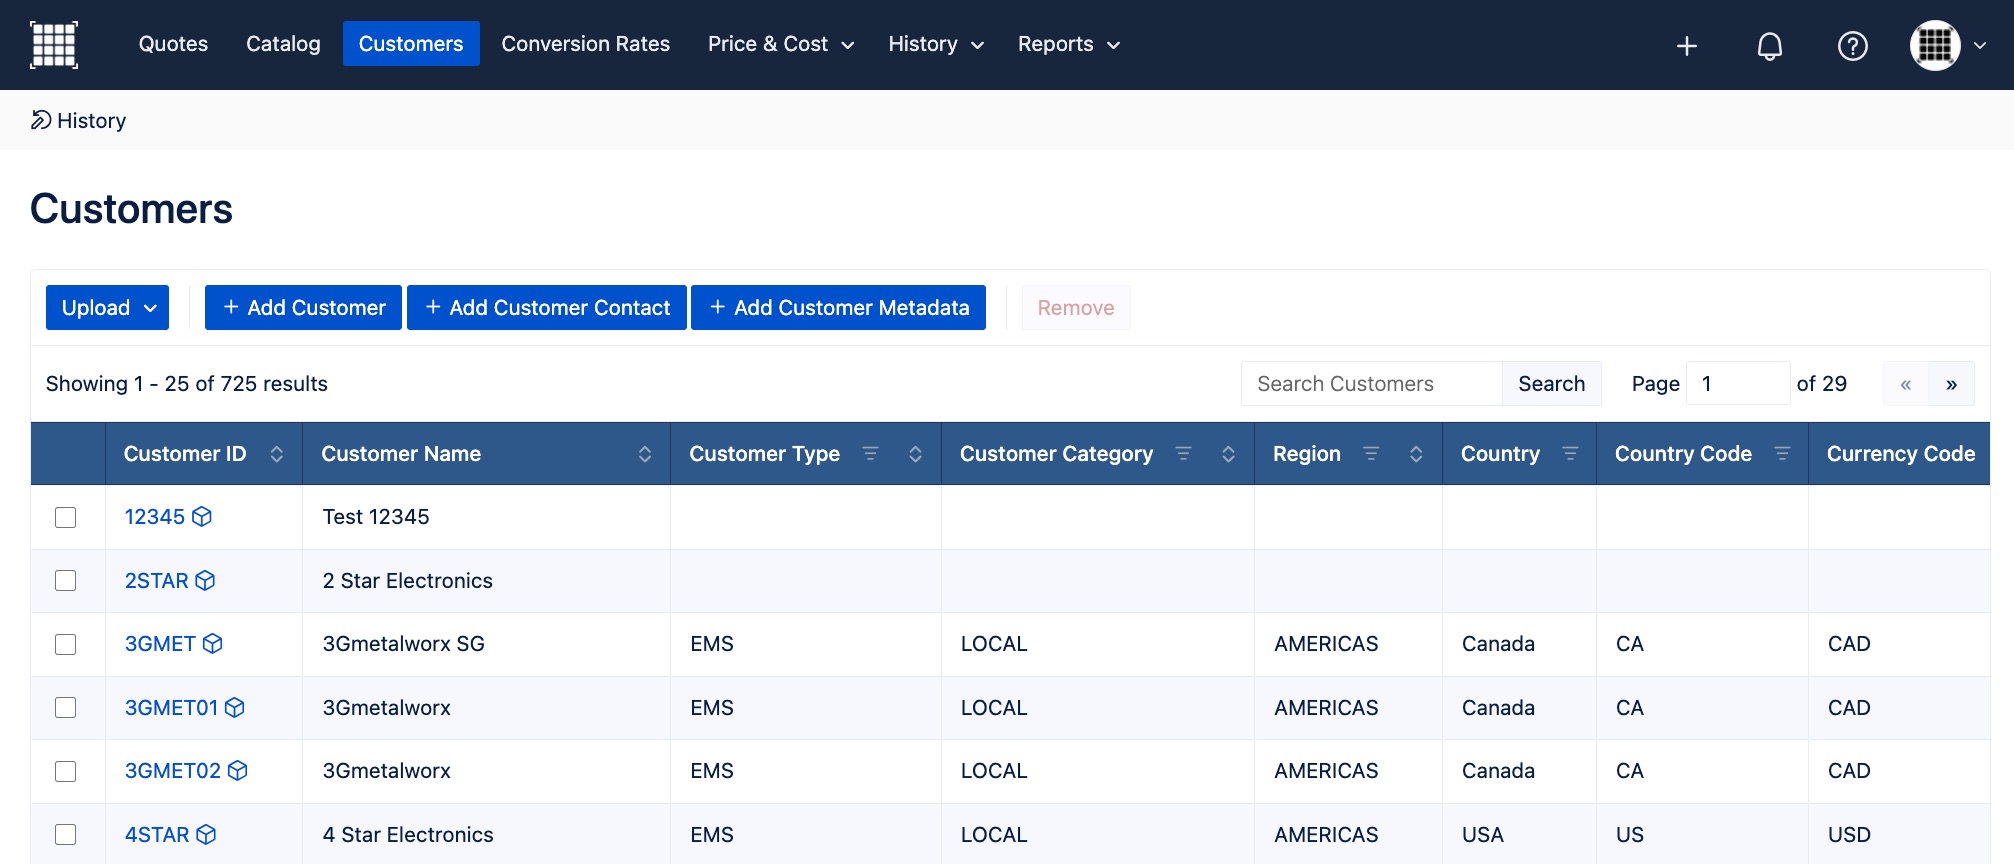This screenshot has height=864, width=2014.
Task: Open customer 12345 link
Action: (x=155, y=517)
